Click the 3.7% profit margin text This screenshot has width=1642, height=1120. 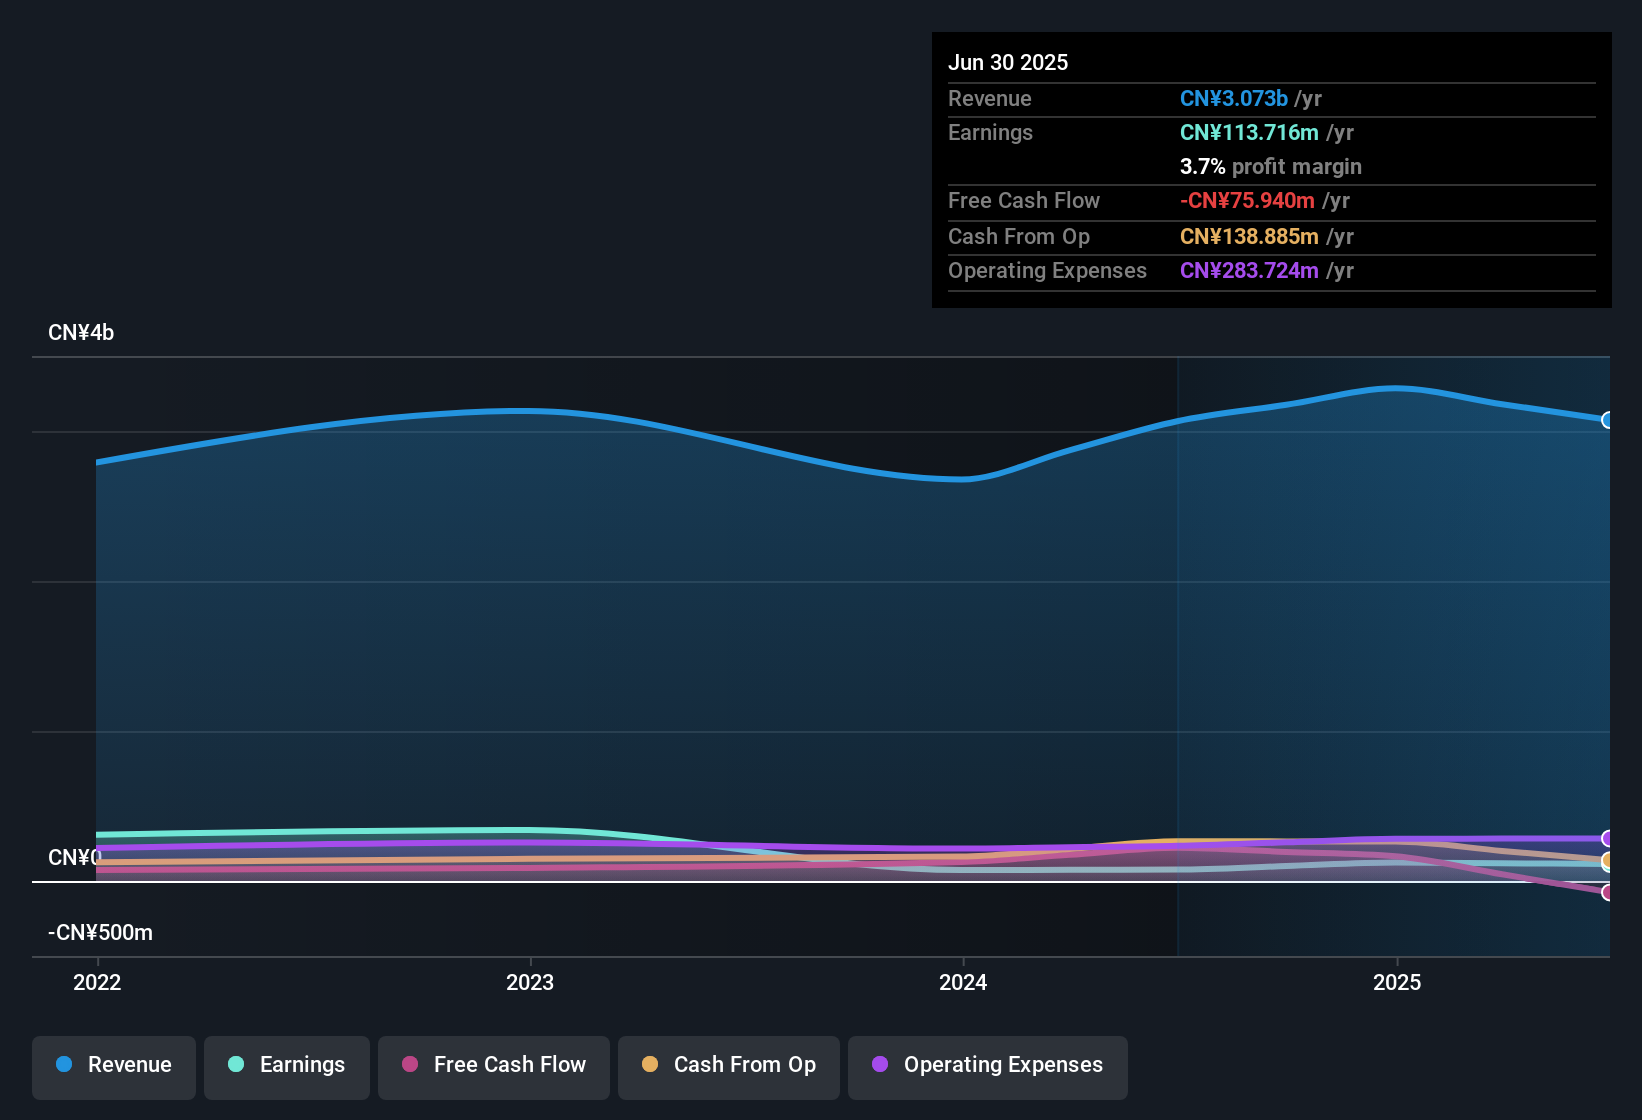[x=1270, y=166]
